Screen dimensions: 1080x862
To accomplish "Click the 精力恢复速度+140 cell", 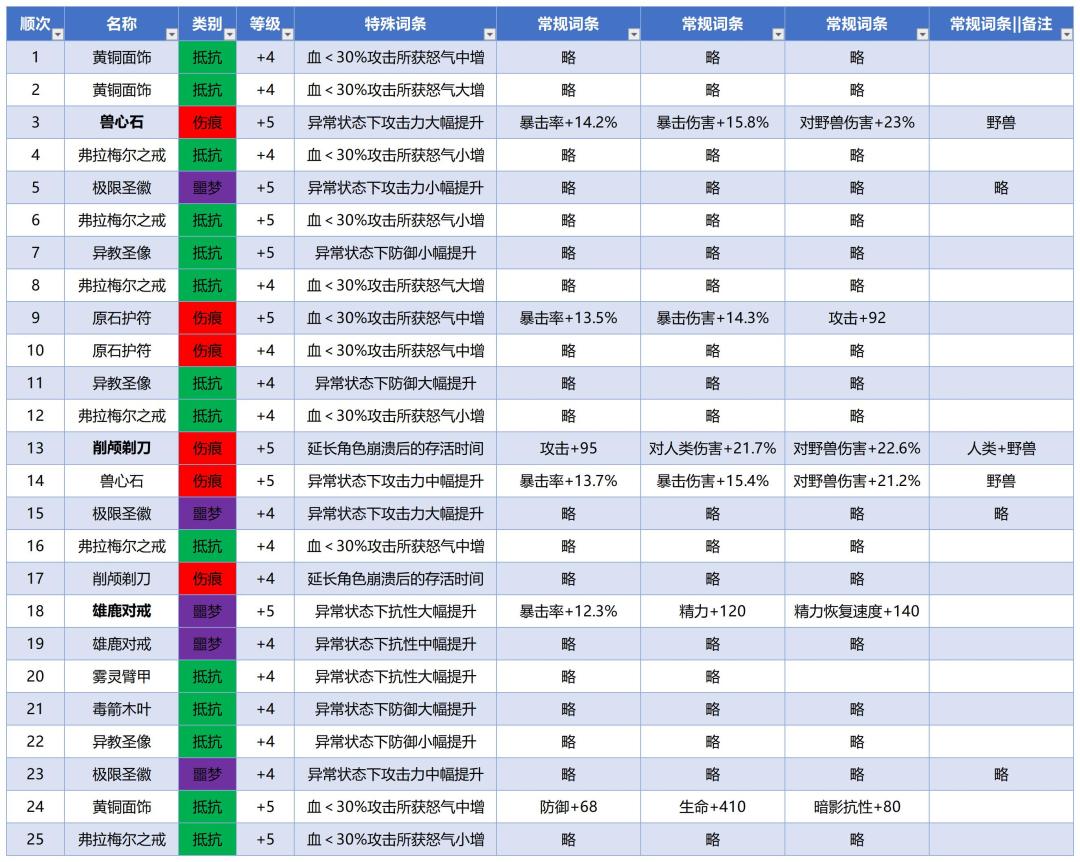I will (x=857, y=611).
